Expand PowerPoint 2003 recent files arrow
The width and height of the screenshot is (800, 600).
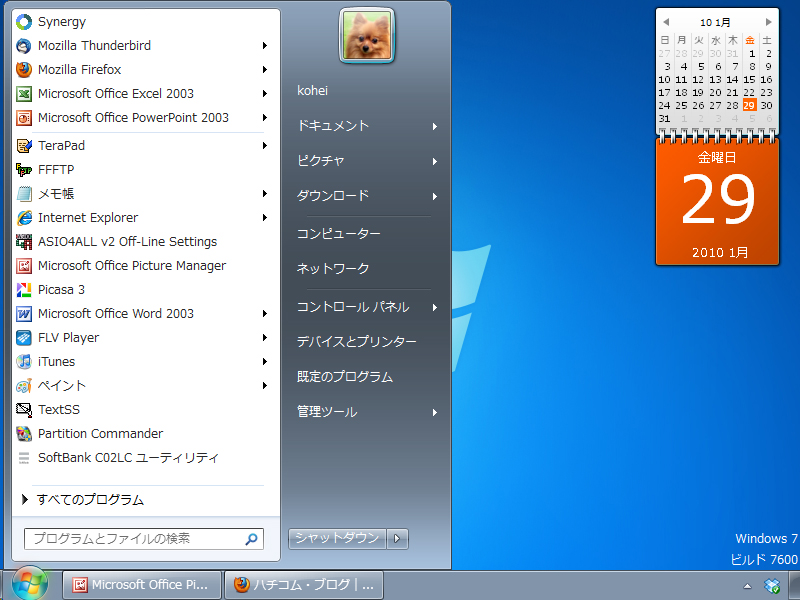pyautogui.click(x=265, y=118)
